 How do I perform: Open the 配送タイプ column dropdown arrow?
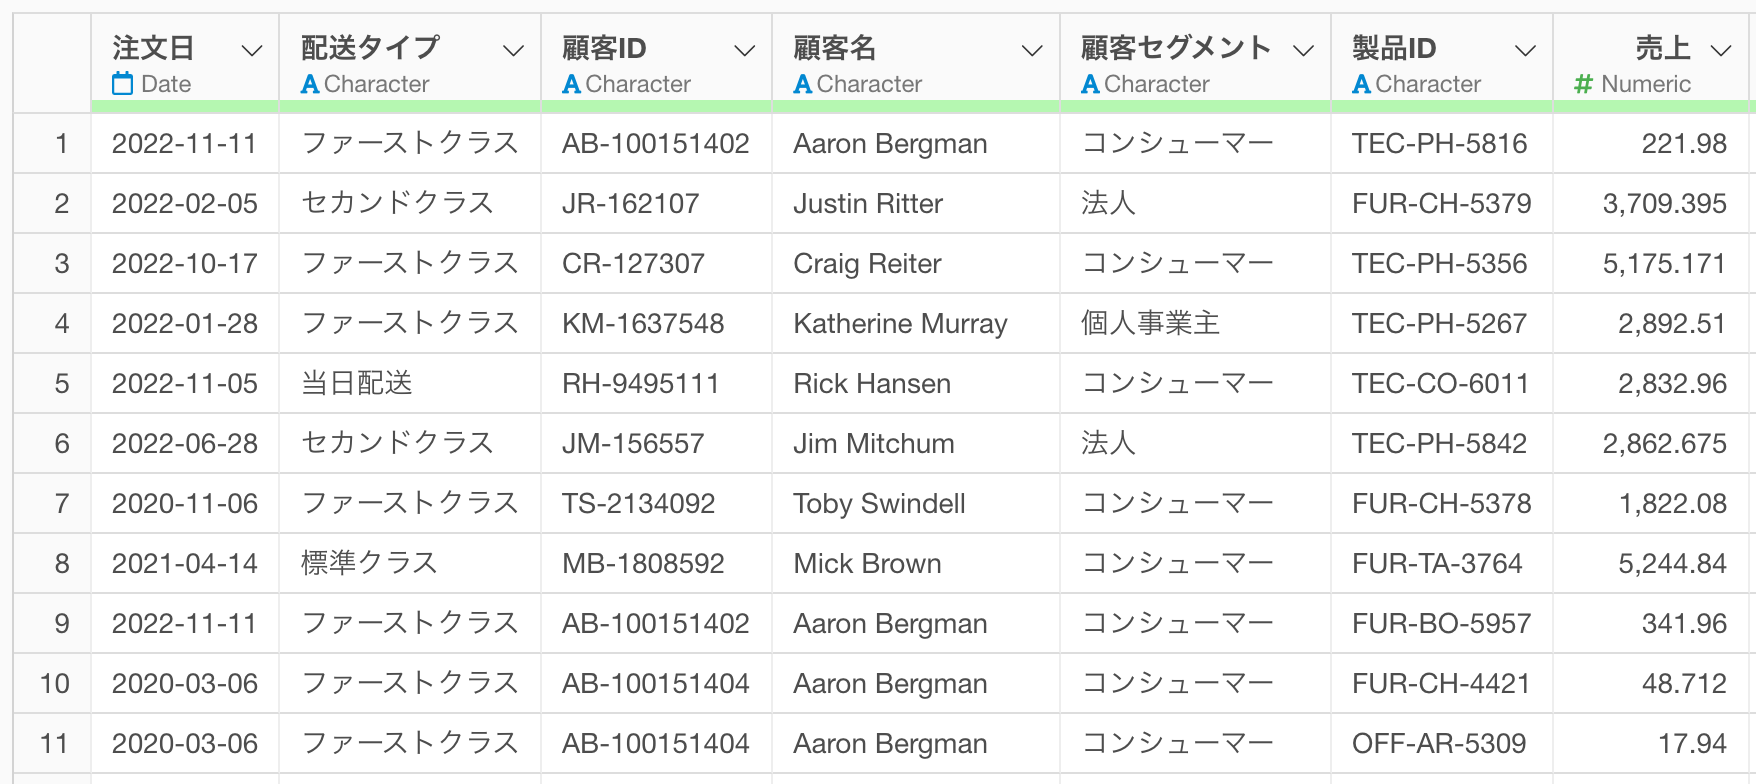tap(513, 50)
